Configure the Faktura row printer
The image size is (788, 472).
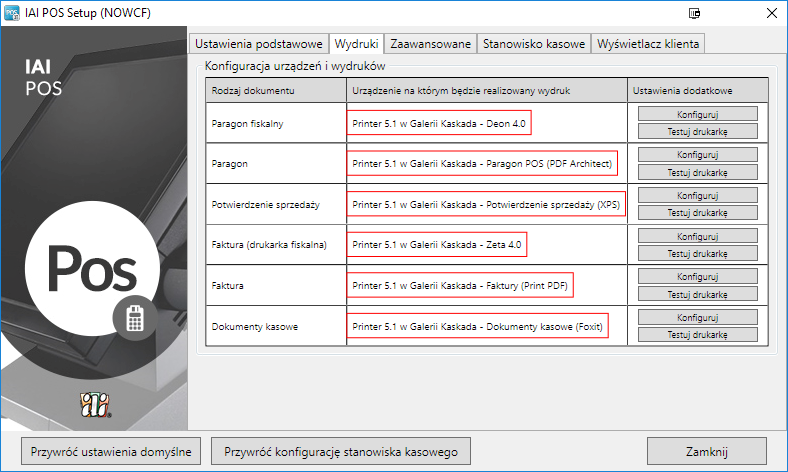tap(698, 276)
